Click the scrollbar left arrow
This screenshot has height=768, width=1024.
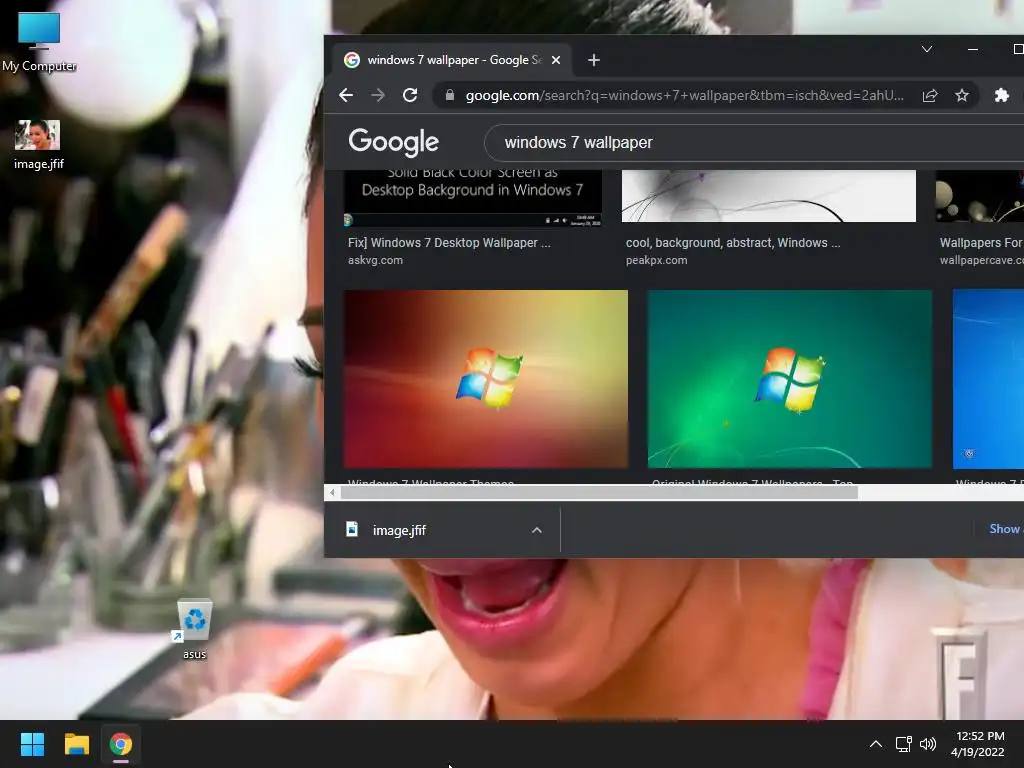332,493
